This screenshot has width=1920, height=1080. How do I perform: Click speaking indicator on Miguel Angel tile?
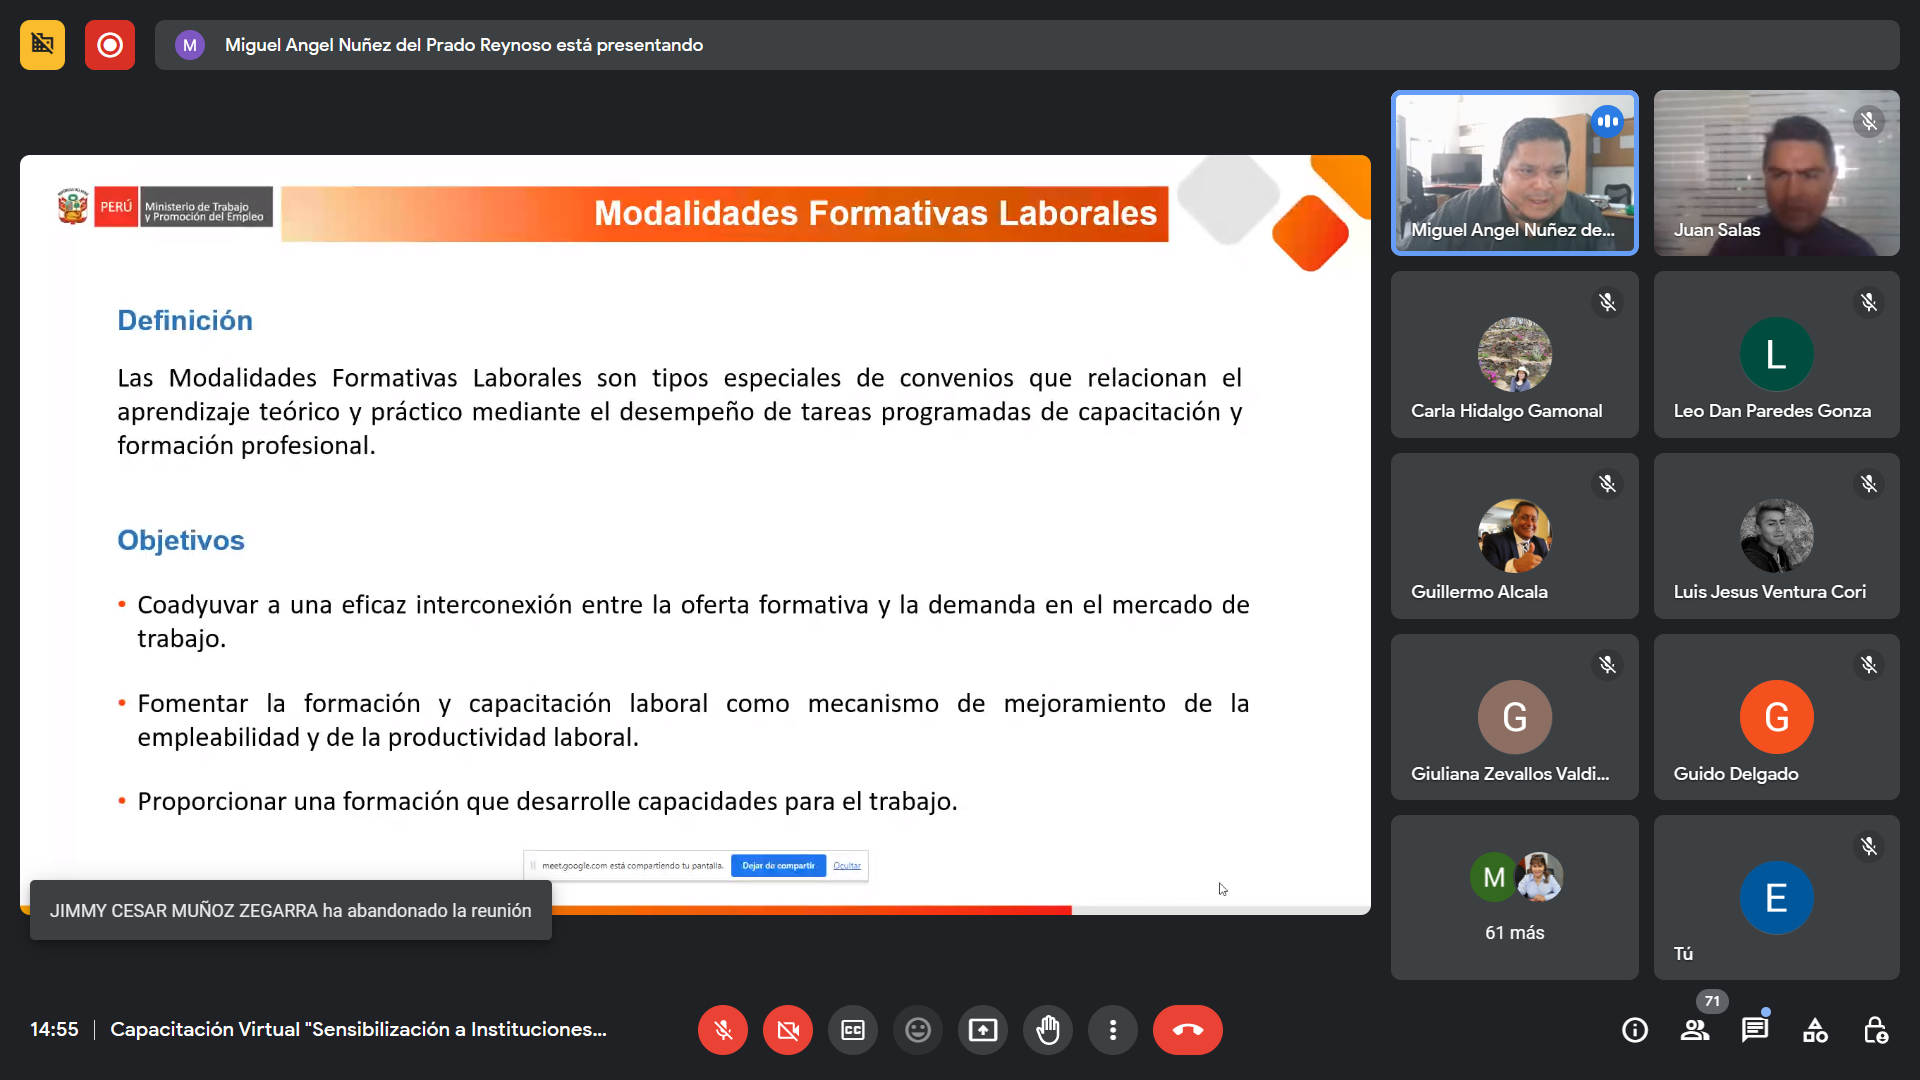[x=1607, y=121]
